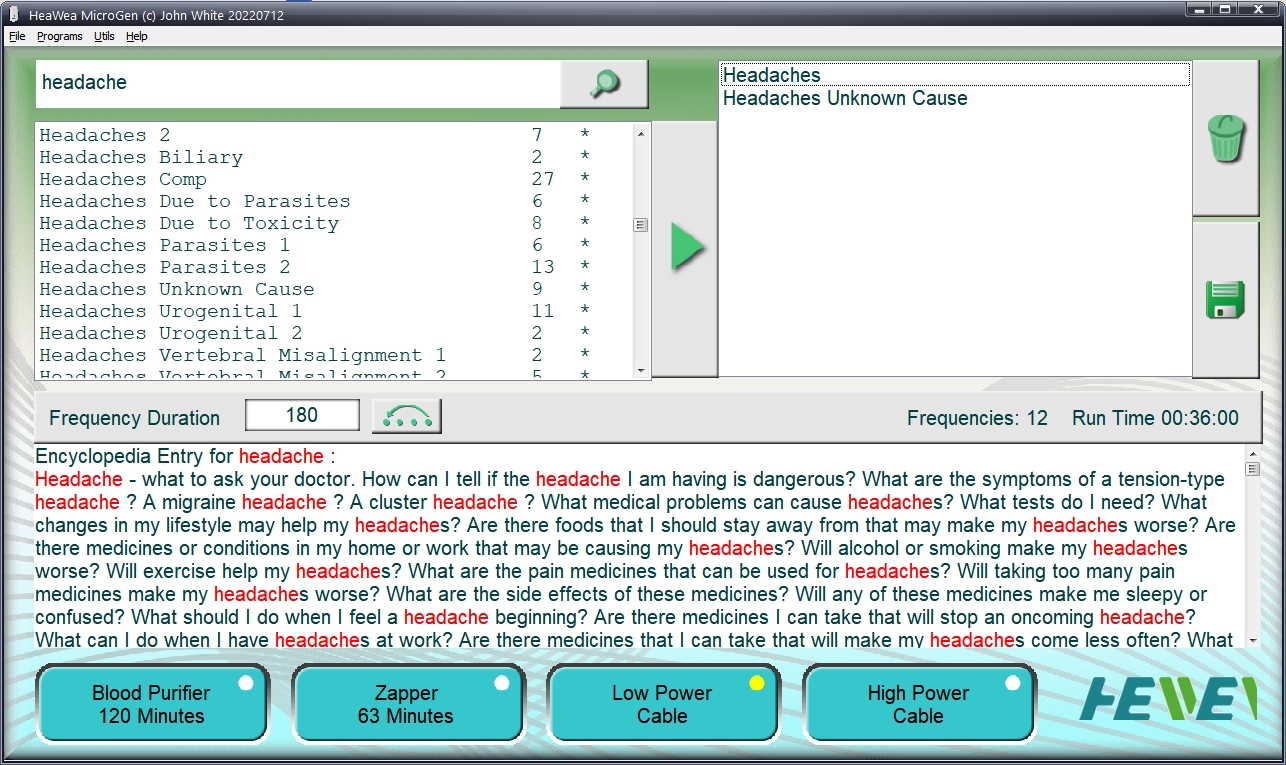The image size is (1286, 765).
Task: Open the Programs menu
Action: point(60,36)
